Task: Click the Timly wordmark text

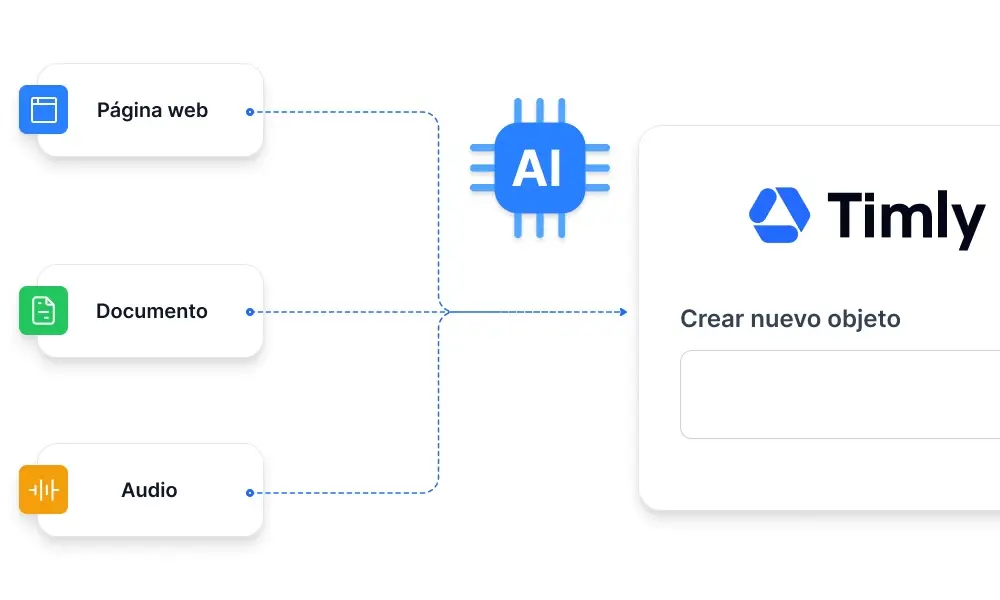Action: [906, 216]
